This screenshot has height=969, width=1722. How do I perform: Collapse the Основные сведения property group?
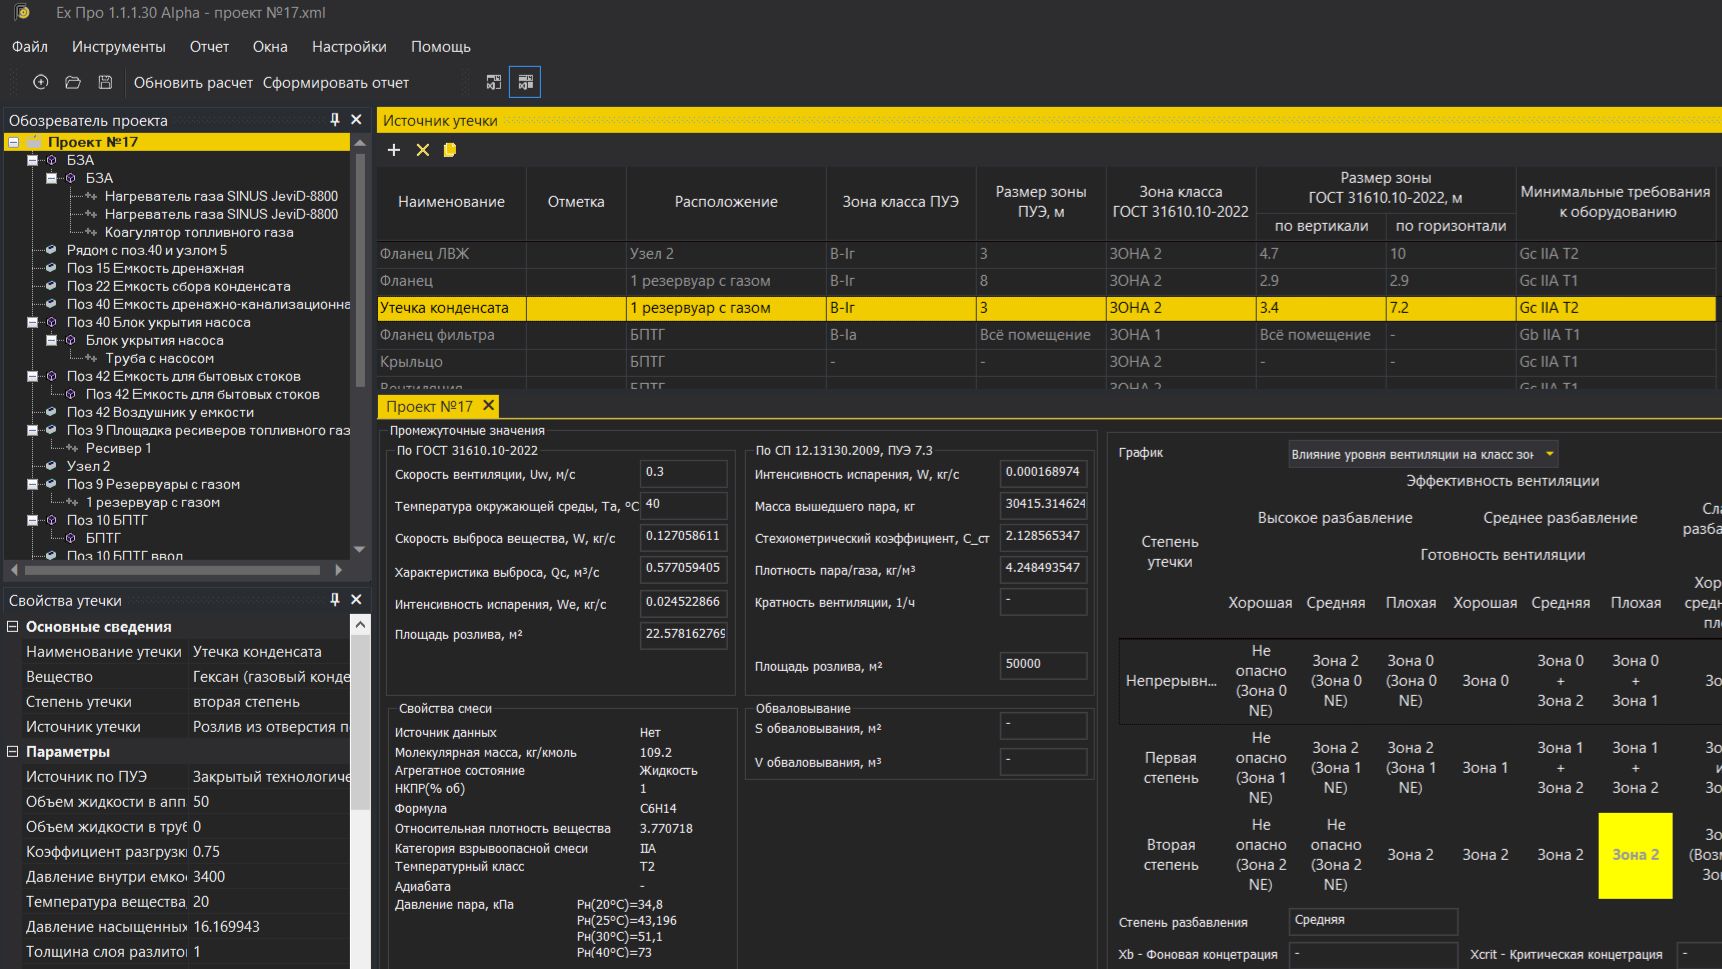click(13, 627)
